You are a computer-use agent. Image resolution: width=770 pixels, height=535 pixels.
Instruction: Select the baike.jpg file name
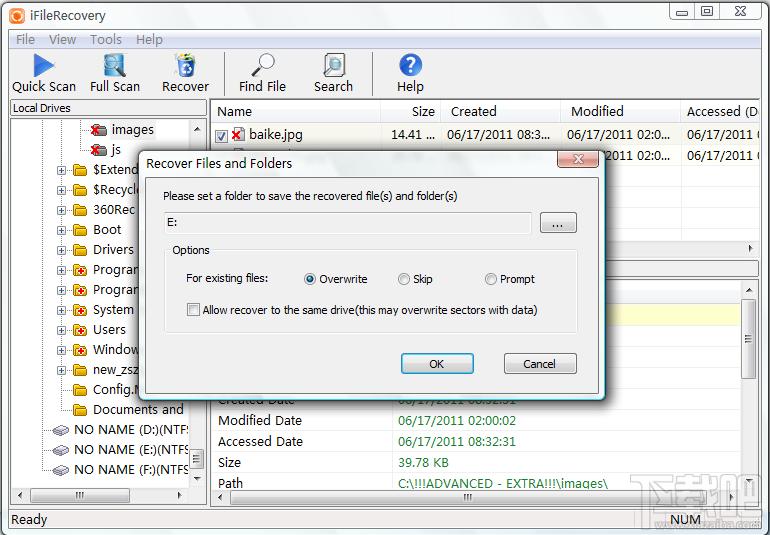(275, 134)
